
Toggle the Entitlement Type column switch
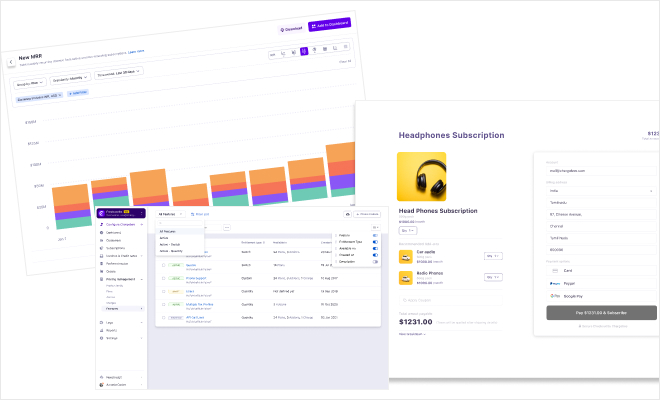374,241
